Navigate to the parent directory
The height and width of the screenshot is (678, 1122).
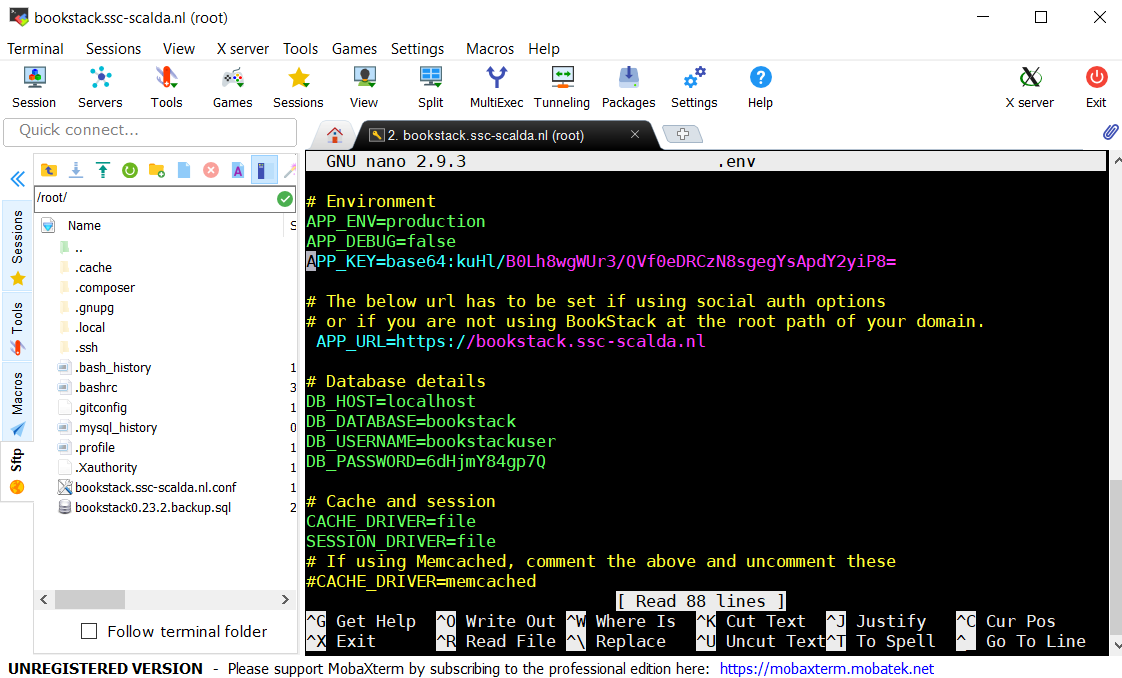pos(49,170)
